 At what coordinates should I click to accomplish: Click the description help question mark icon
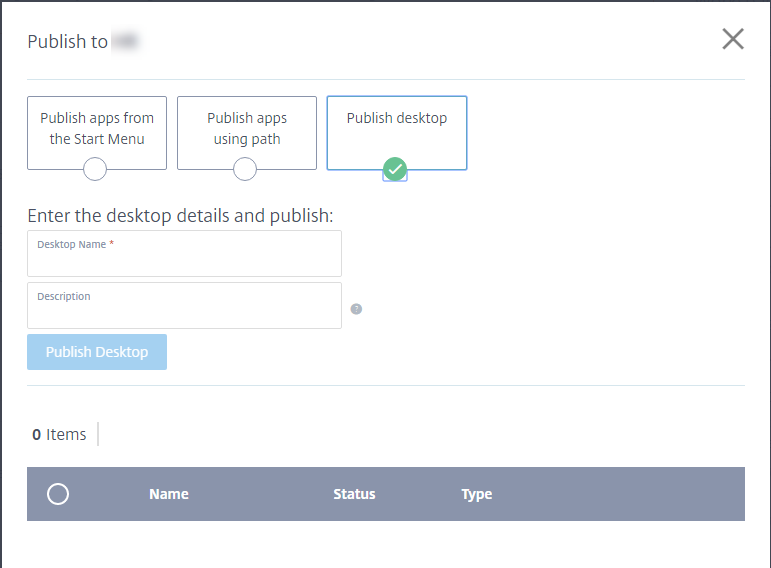pos(356,309)
